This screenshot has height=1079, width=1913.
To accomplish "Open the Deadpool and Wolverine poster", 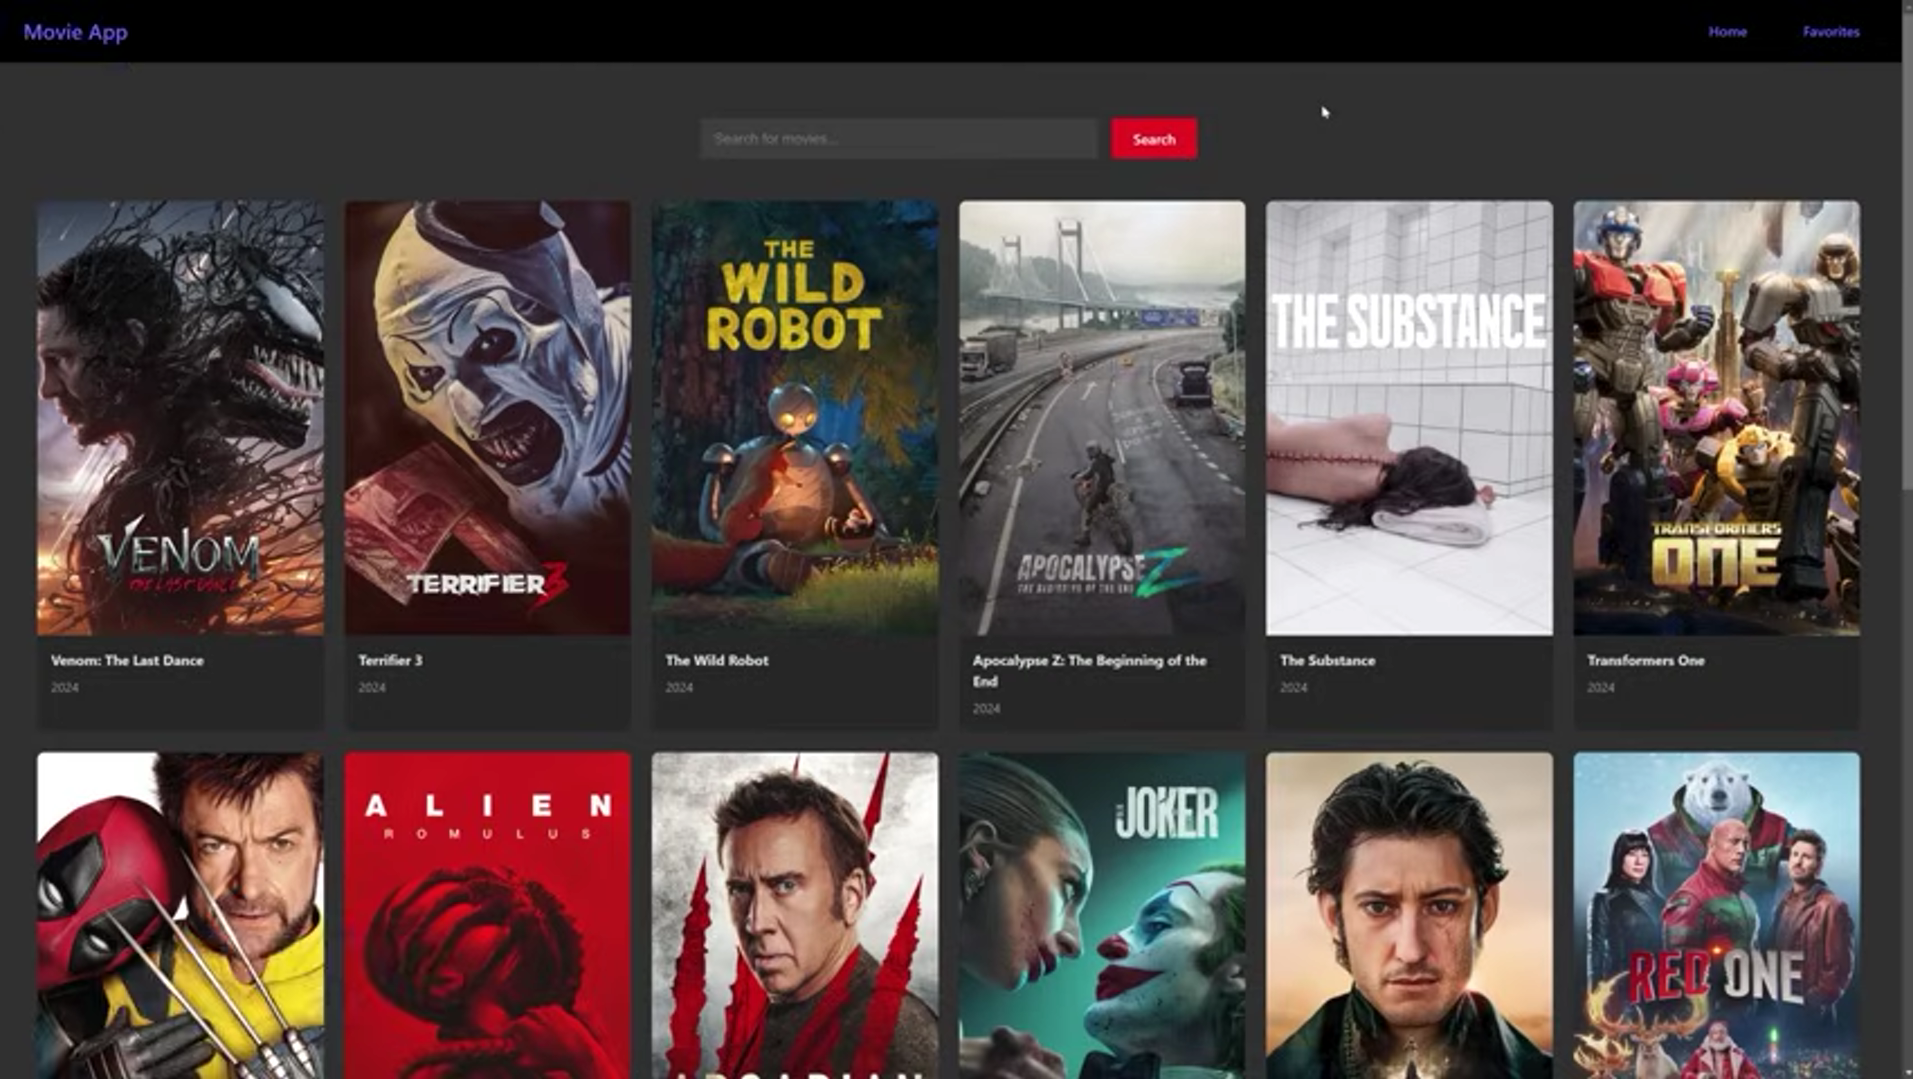I will (180, 915).
